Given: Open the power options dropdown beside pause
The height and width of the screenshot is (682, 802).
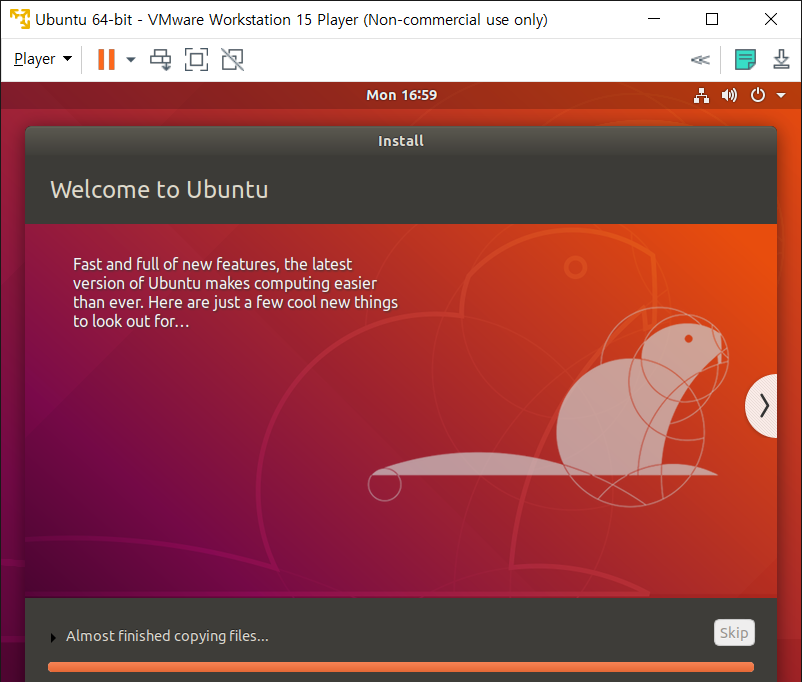Looking at the screenshot, I should [131, 59].
